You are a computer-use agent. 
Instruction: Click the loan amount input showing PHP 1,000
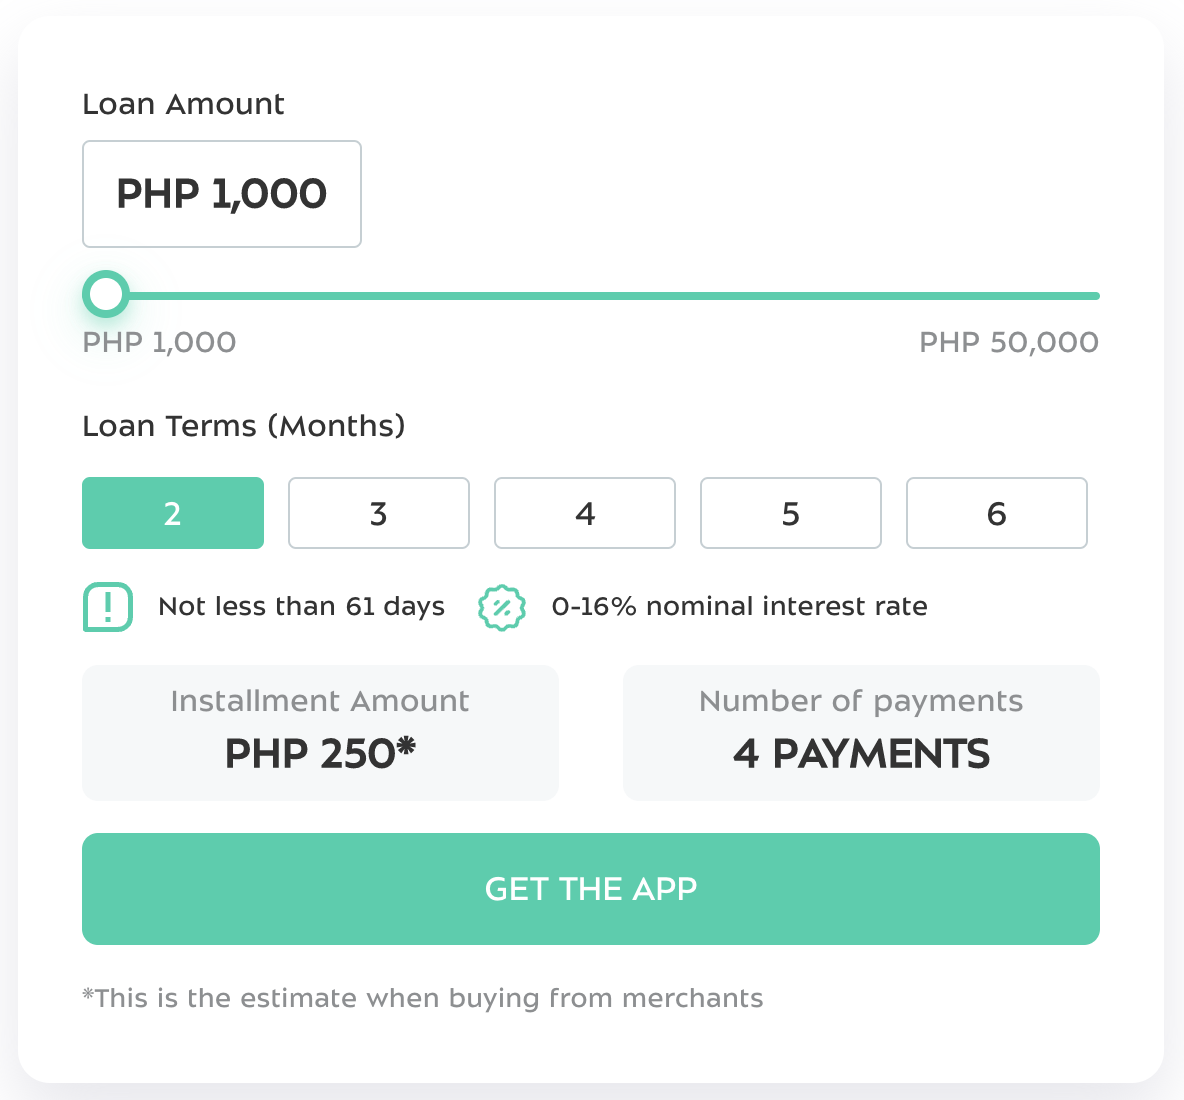221,194
